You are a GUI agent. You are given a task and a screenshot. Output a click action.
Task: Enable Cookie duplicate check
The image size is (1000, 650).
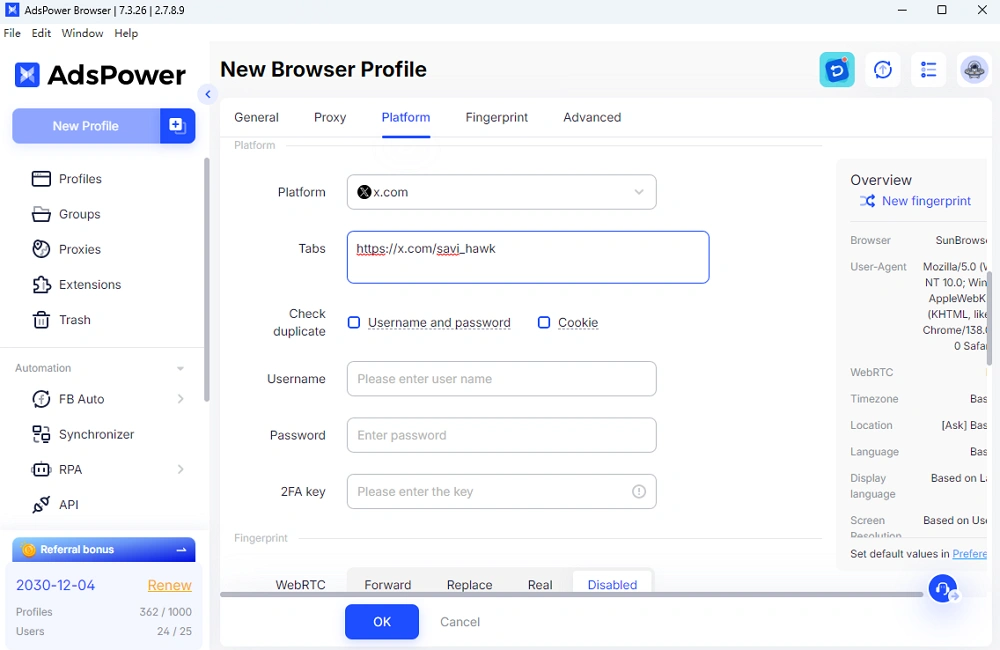click(x=543, y=322)
